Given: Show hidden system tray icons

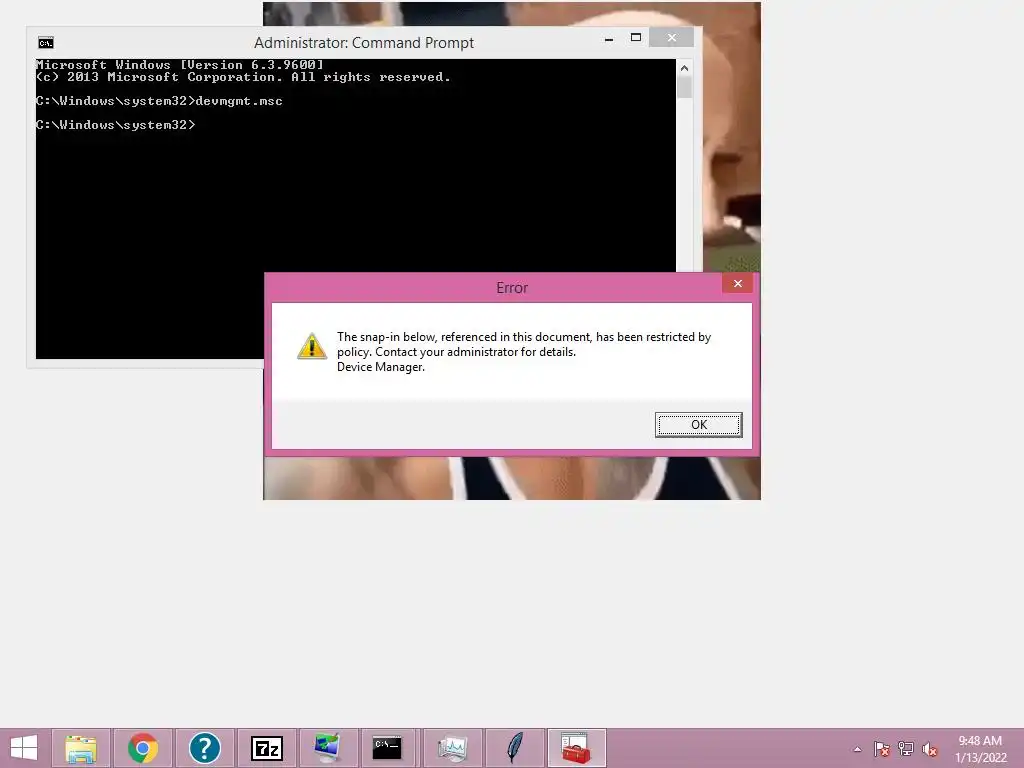Looking at the screenshot, I should click(x=857, y=749).
